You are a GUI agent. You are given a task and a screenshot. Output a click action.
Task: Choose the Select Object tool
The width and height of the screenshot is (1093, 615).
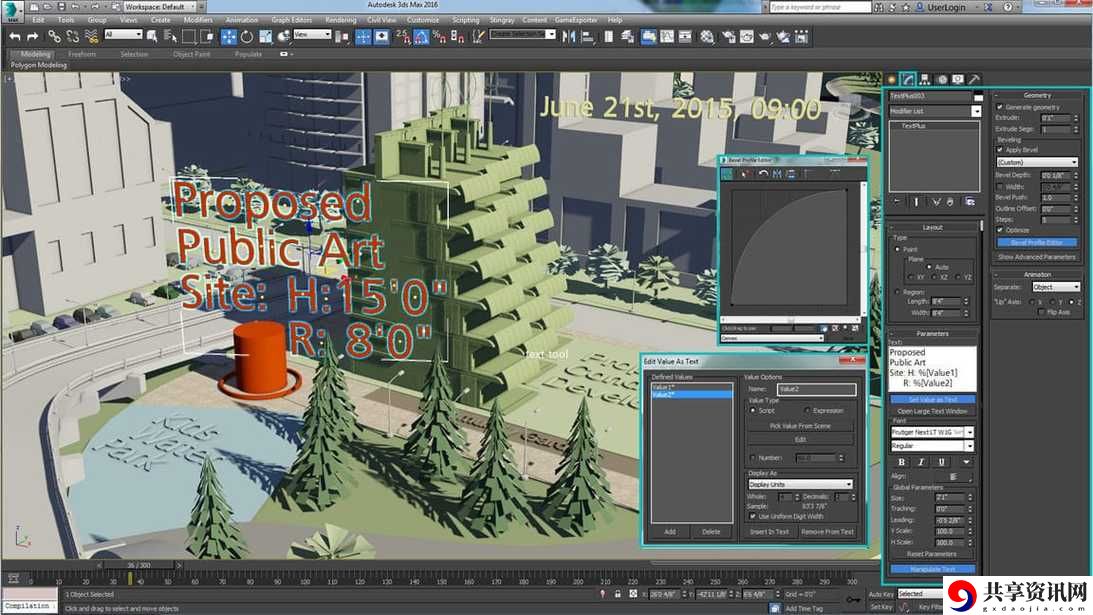pyautogui.click(x=152, y=36)
